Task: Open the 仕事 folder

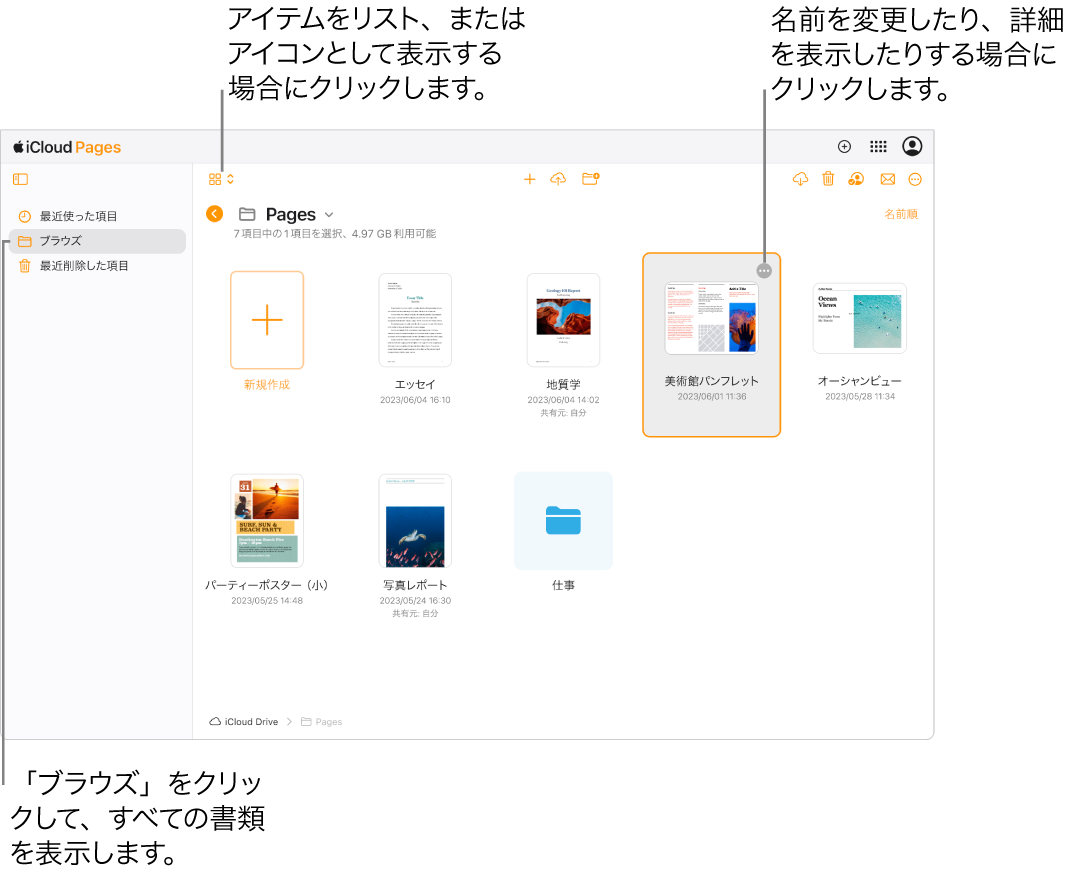Action: point(563,521)
